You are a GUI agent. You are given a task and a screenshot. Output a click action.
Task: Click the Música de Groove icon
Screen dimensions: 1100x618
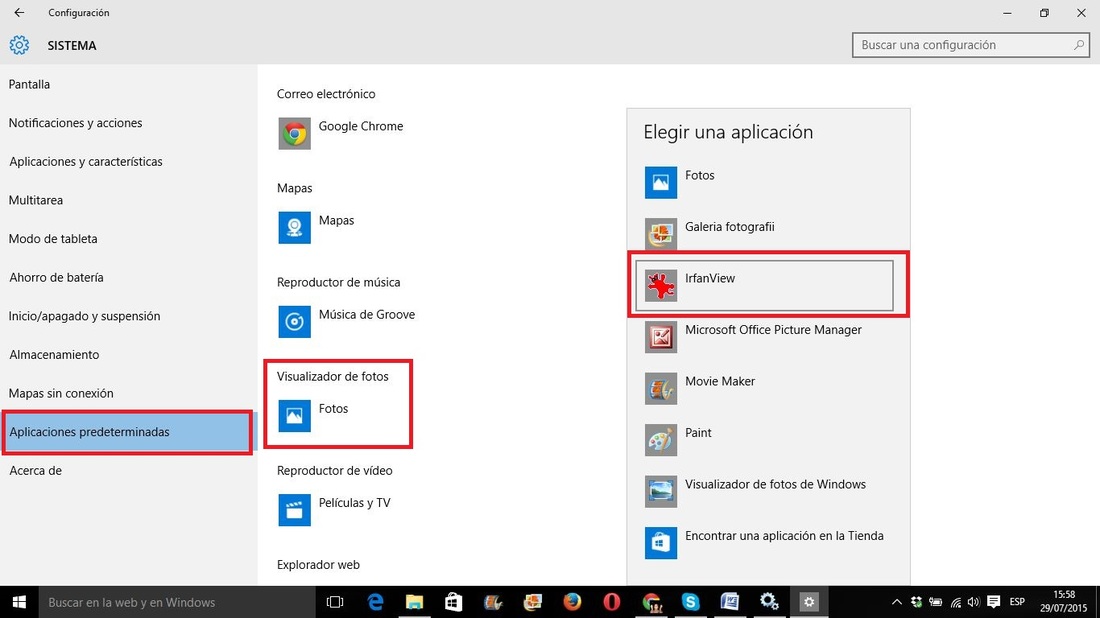294,321
